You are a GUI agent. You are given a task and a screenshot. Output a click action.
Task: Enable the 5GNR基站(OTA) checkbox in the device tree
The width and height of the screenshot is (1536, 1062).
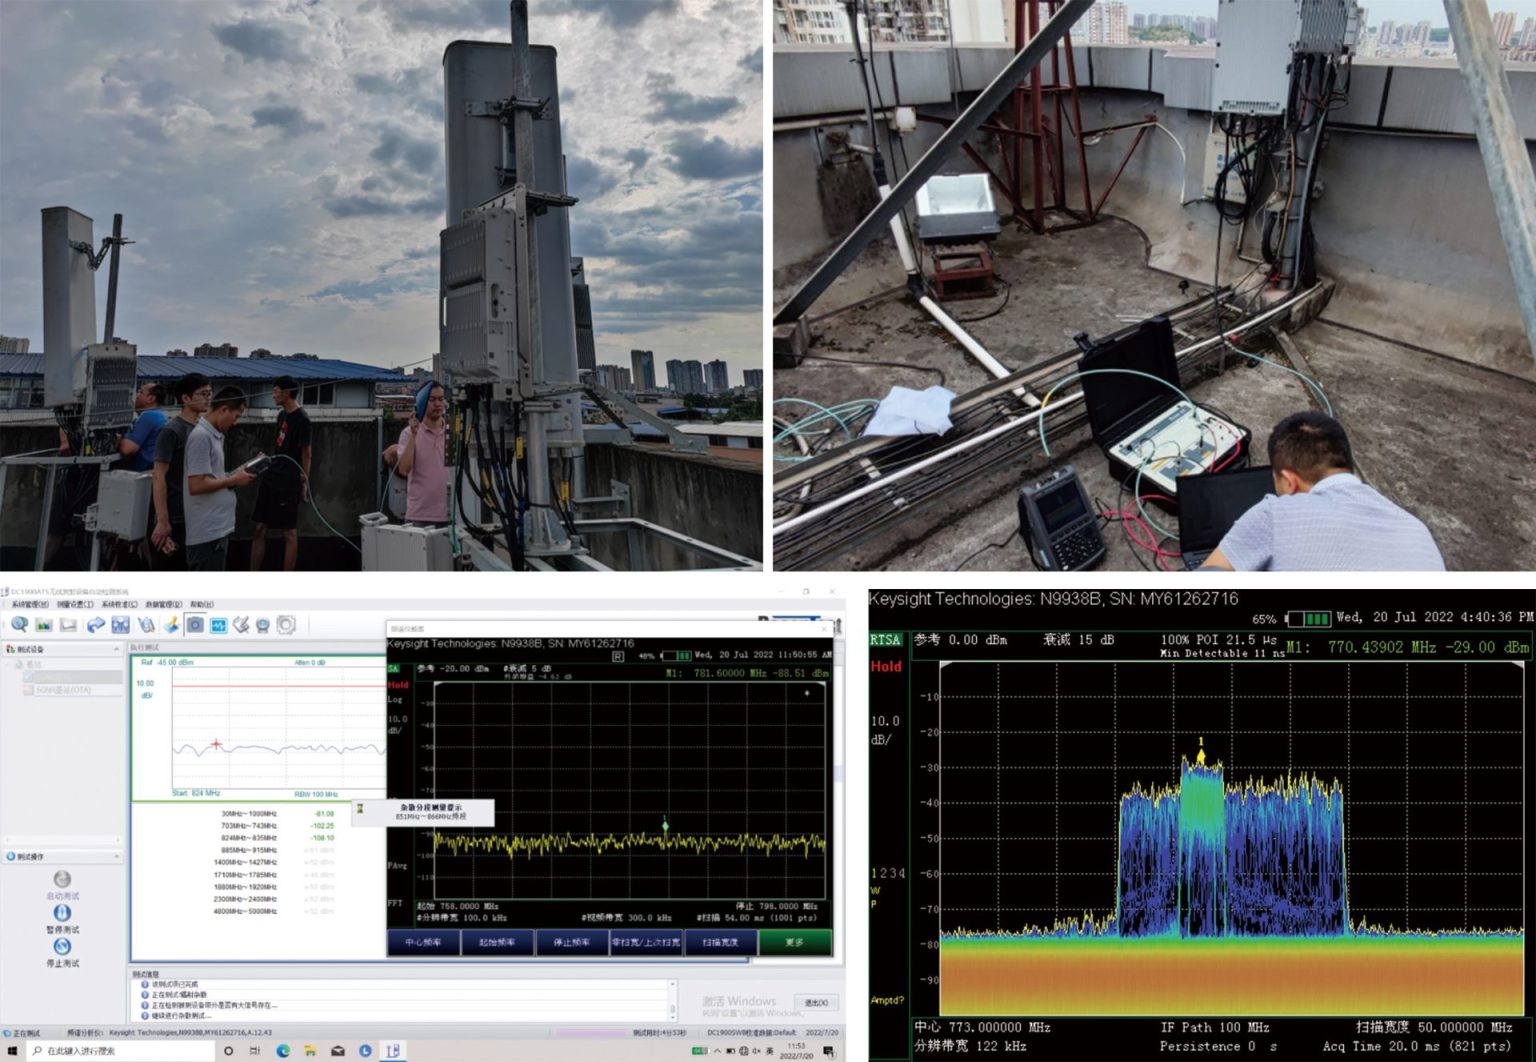tap(26, 688)
